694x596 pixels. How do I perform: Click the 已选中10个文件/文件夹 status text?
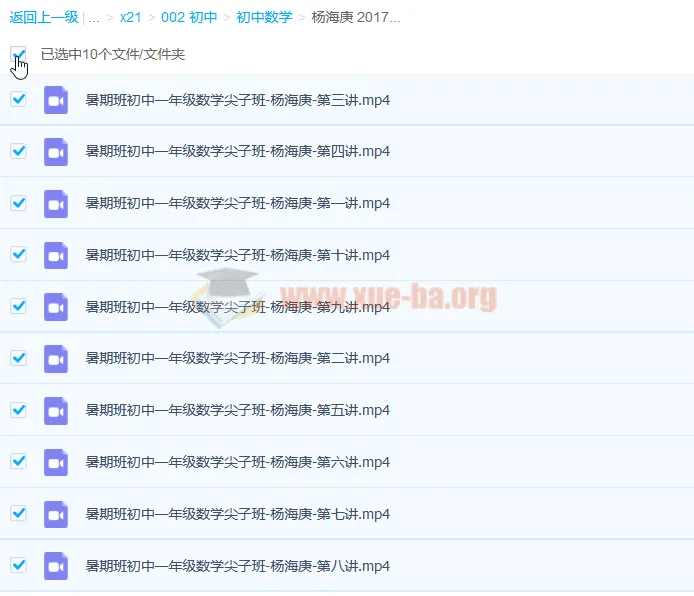[113, 54]
